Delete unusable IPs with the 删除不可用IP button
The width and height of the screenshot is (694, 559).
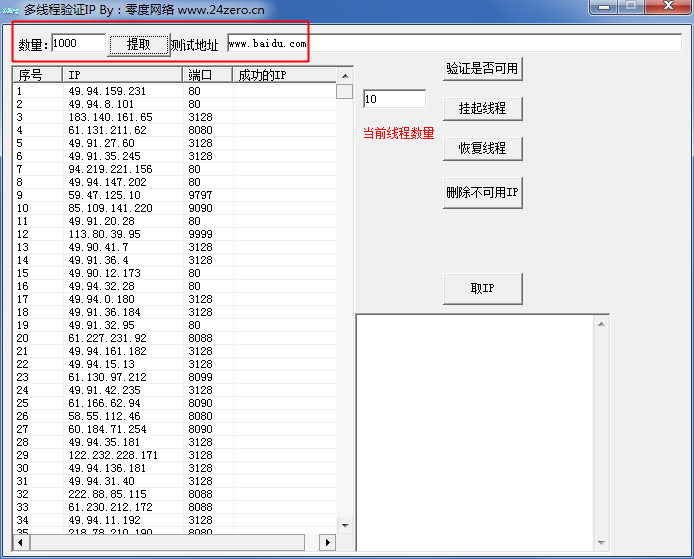point(482,192)
